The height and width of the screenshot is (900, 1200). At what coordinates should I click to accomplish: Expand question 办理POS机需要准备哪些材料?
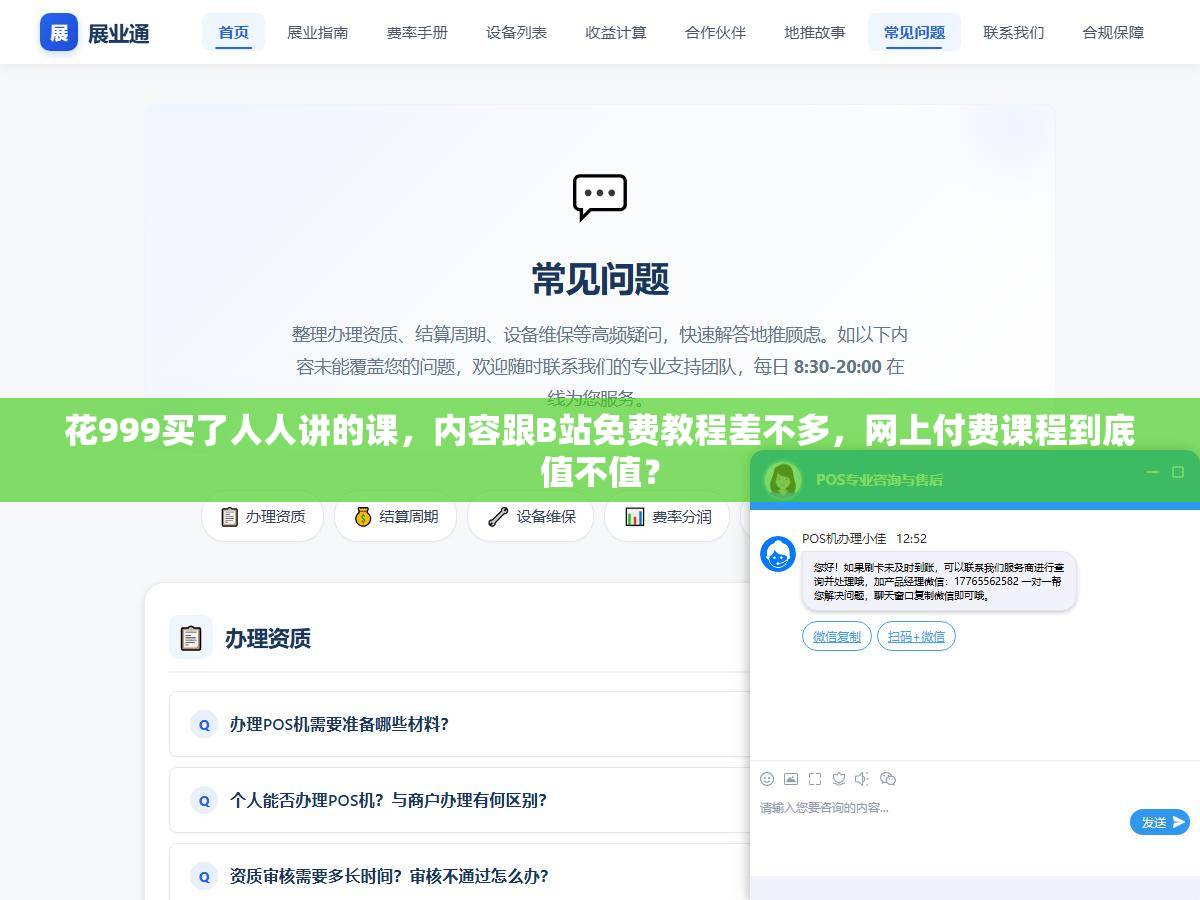(460, 724)
